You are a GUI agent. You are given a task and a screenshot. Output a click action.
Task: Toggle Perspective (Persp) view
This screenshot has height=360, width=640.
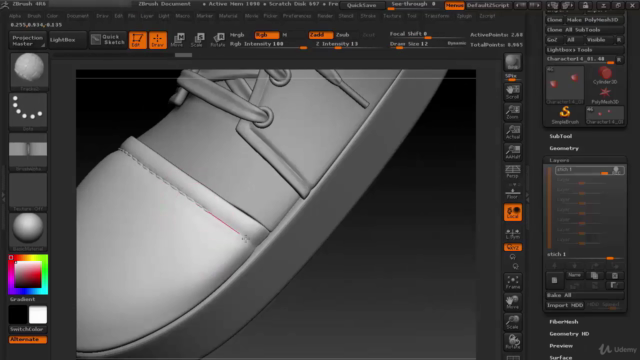513,171
